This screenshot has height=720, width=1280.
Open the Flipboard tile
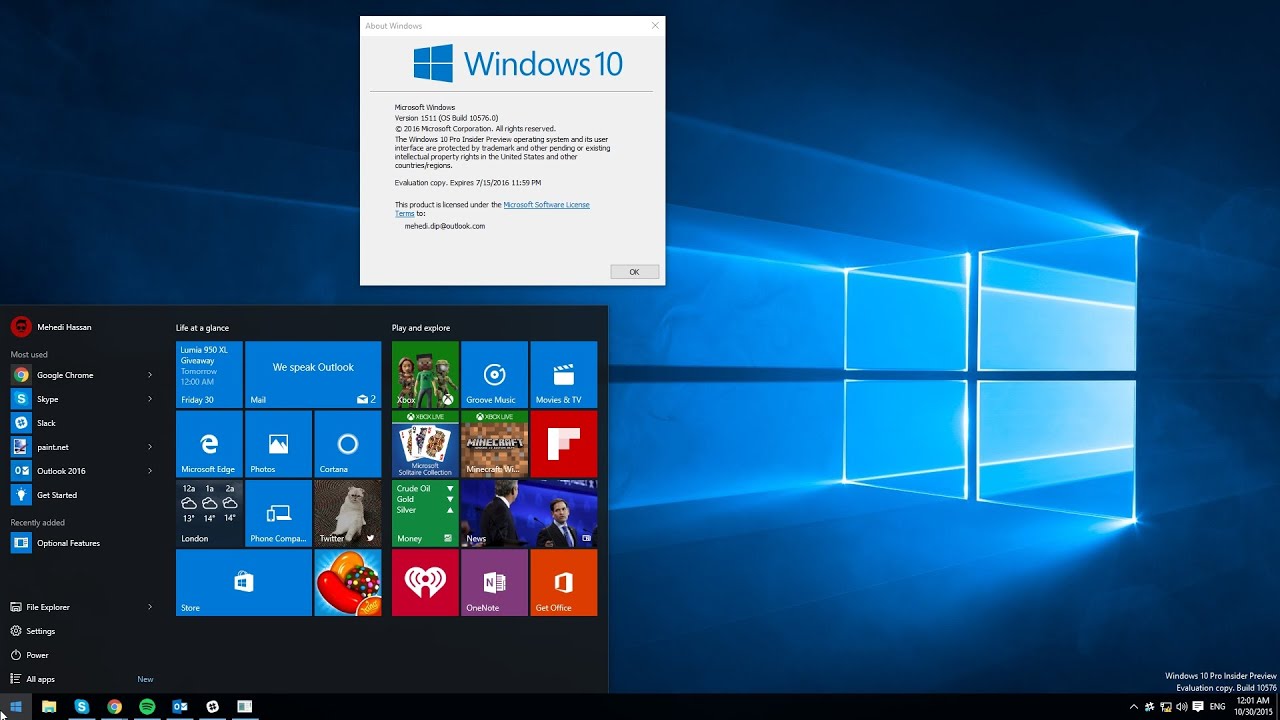564,444
